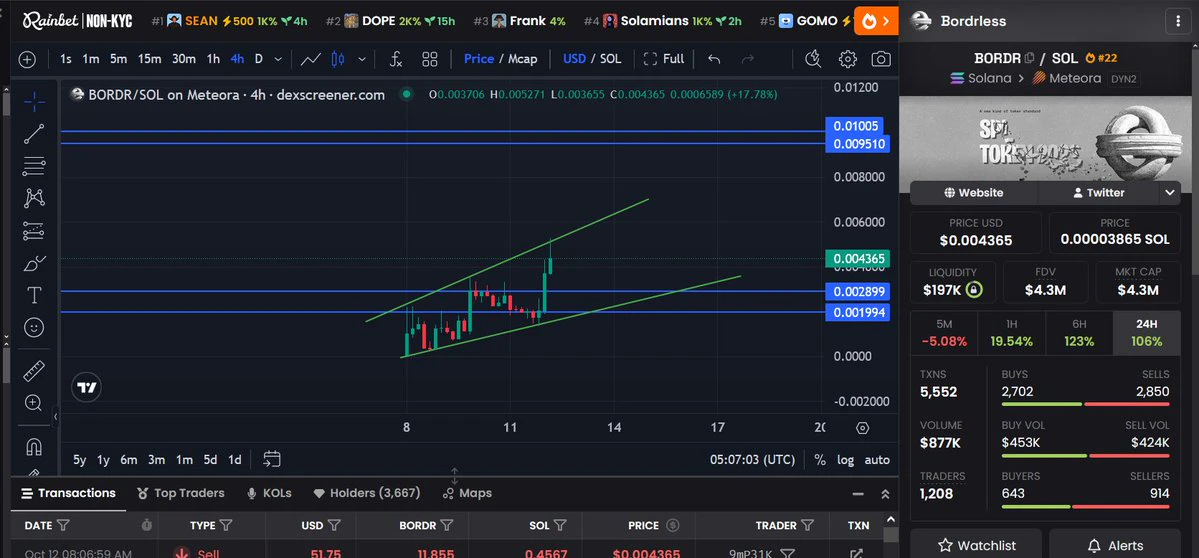This screenshot has width=1199, height=558.
Task: Open the Maps tab
Action: [x=467, y=493]
